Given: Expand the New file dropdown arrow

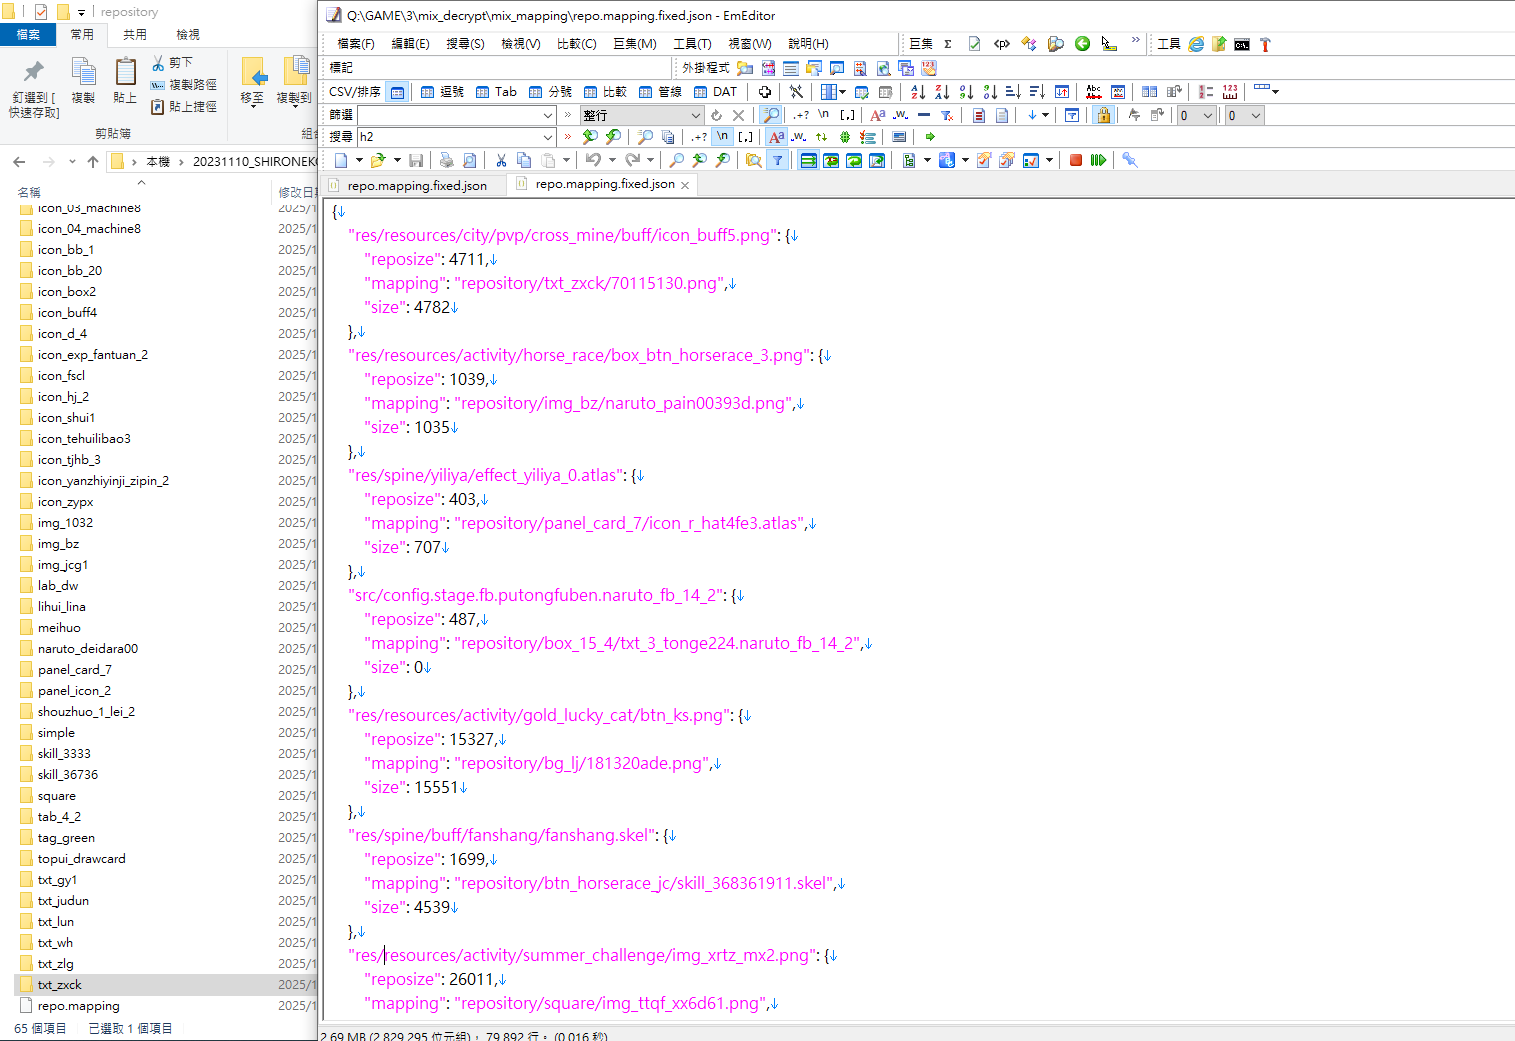Looking at the screenshot, I should [x=358, y=160].
